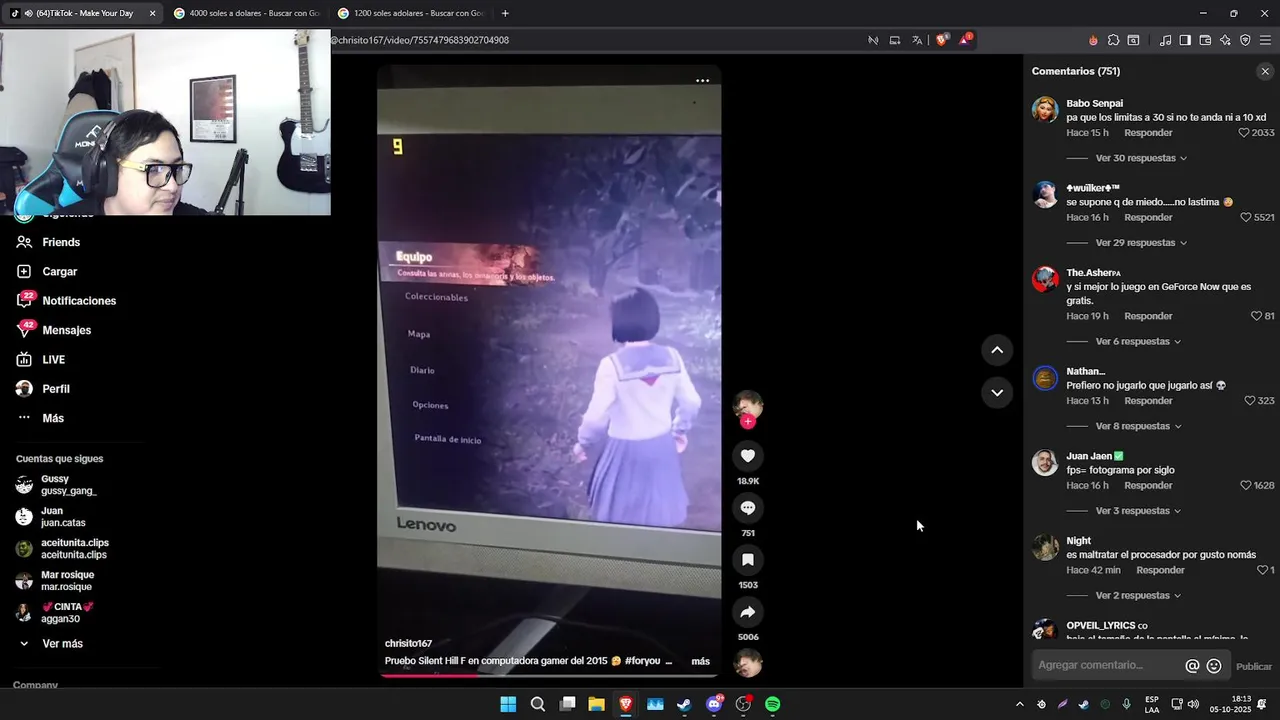
Task: Go to previous video arrow
Action: 997,350
